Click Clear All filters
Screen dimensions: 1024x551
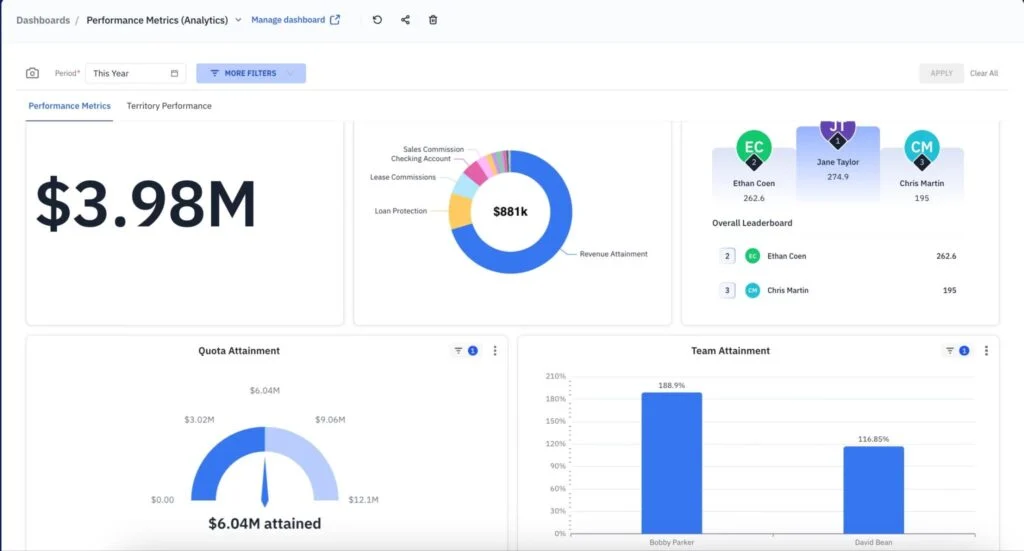tap(984, 73)
